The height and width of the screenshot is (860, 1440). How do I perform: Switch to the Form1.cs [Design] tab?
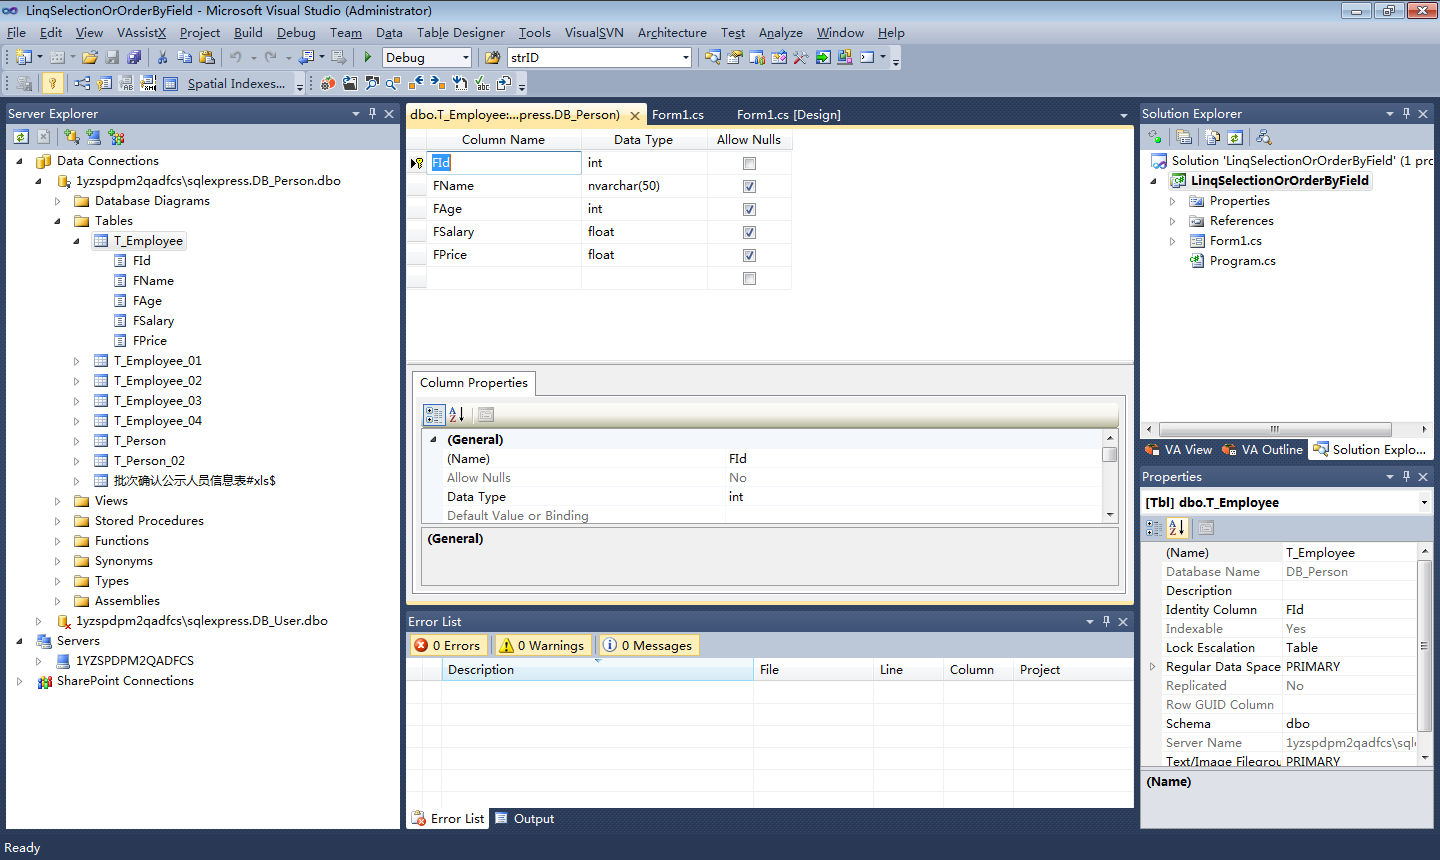click(788, 115)
